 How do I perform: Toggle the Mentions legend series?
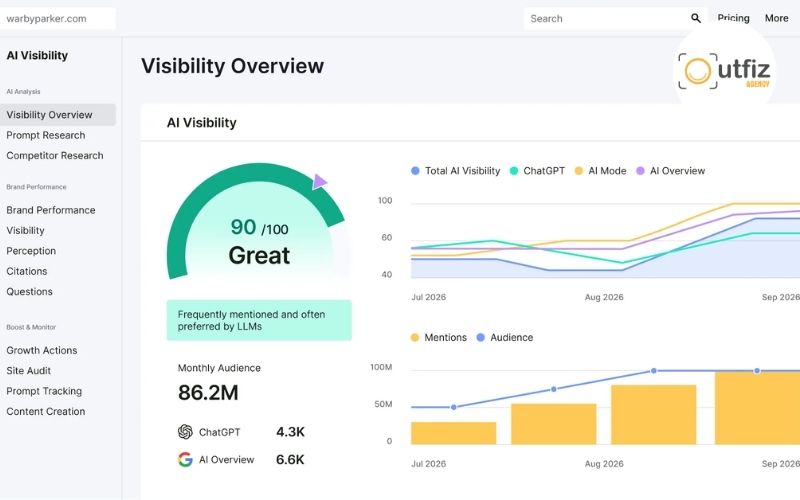(x=439, y=337)
